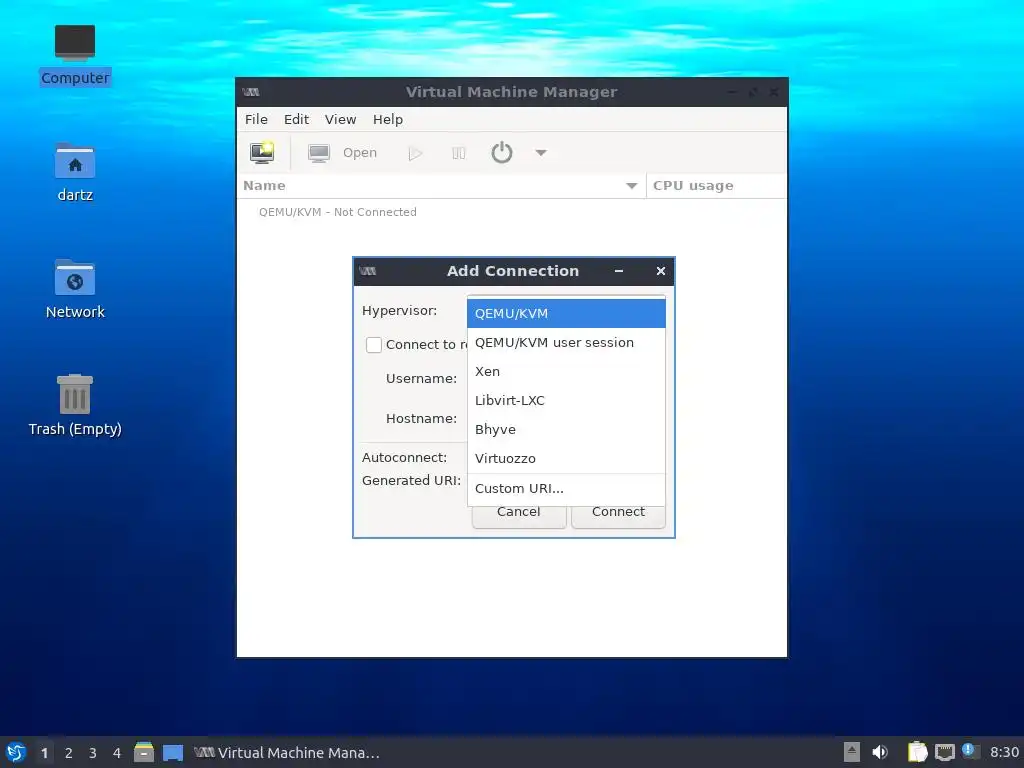
Task: Switch to workspace 2
Action: (x=69, y=753)
